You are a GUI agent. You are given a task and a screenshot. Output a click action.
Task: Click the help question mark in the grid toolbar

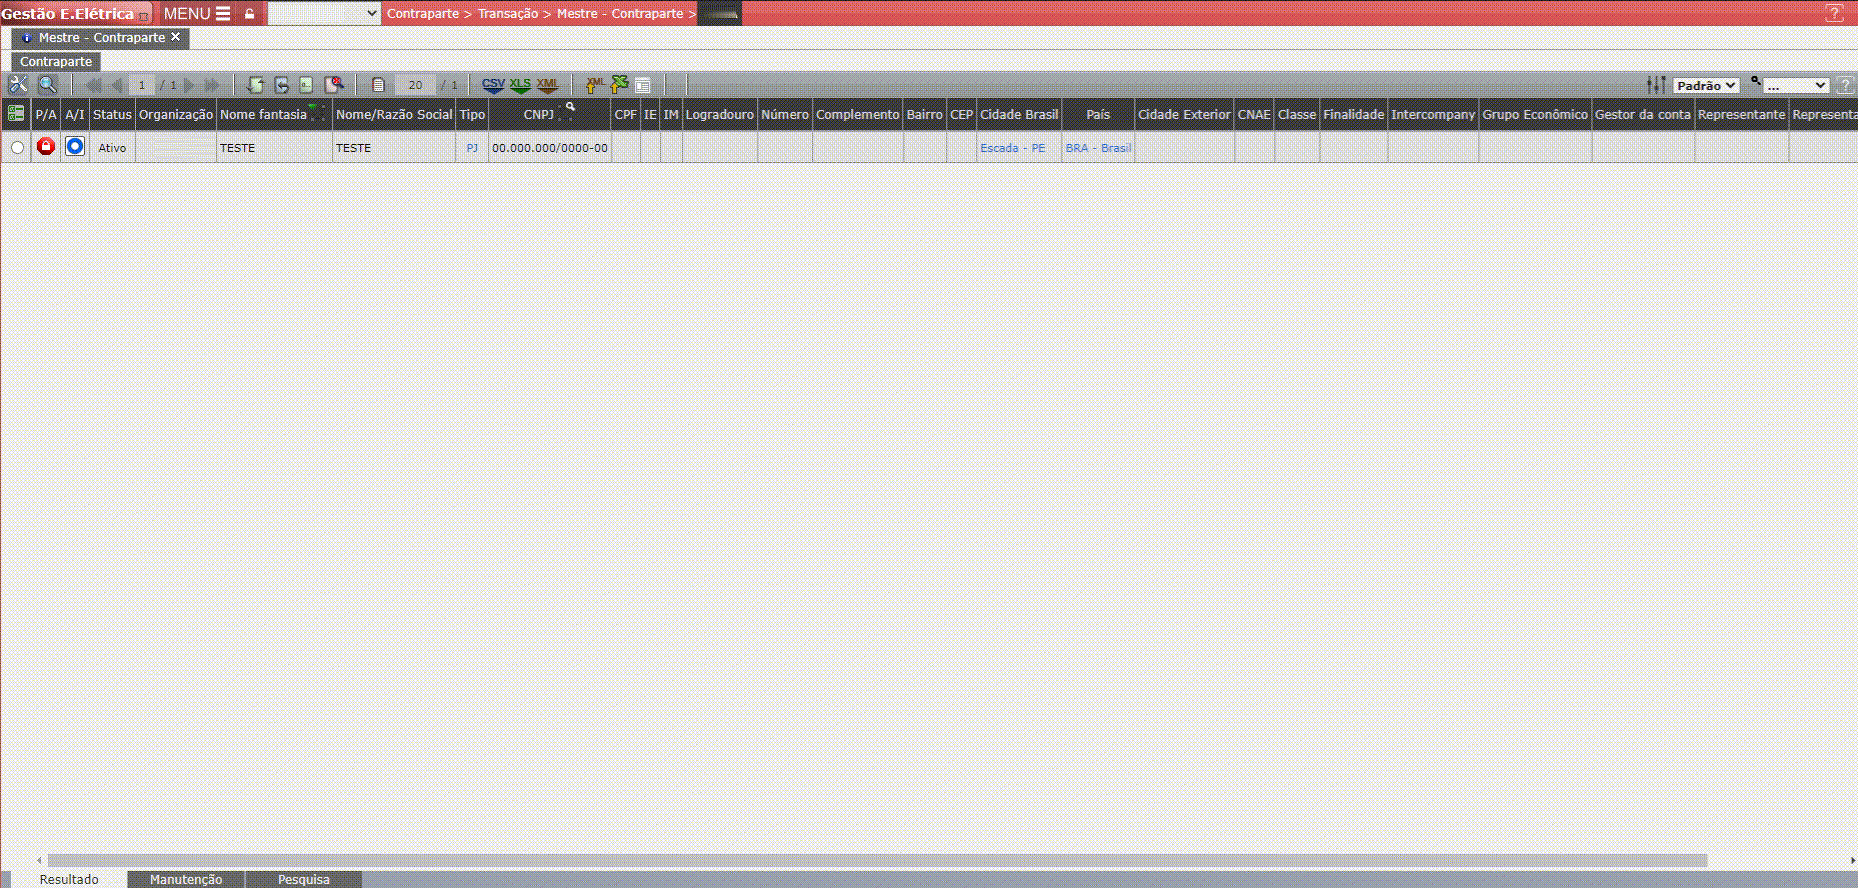(x=1845, y=85)
